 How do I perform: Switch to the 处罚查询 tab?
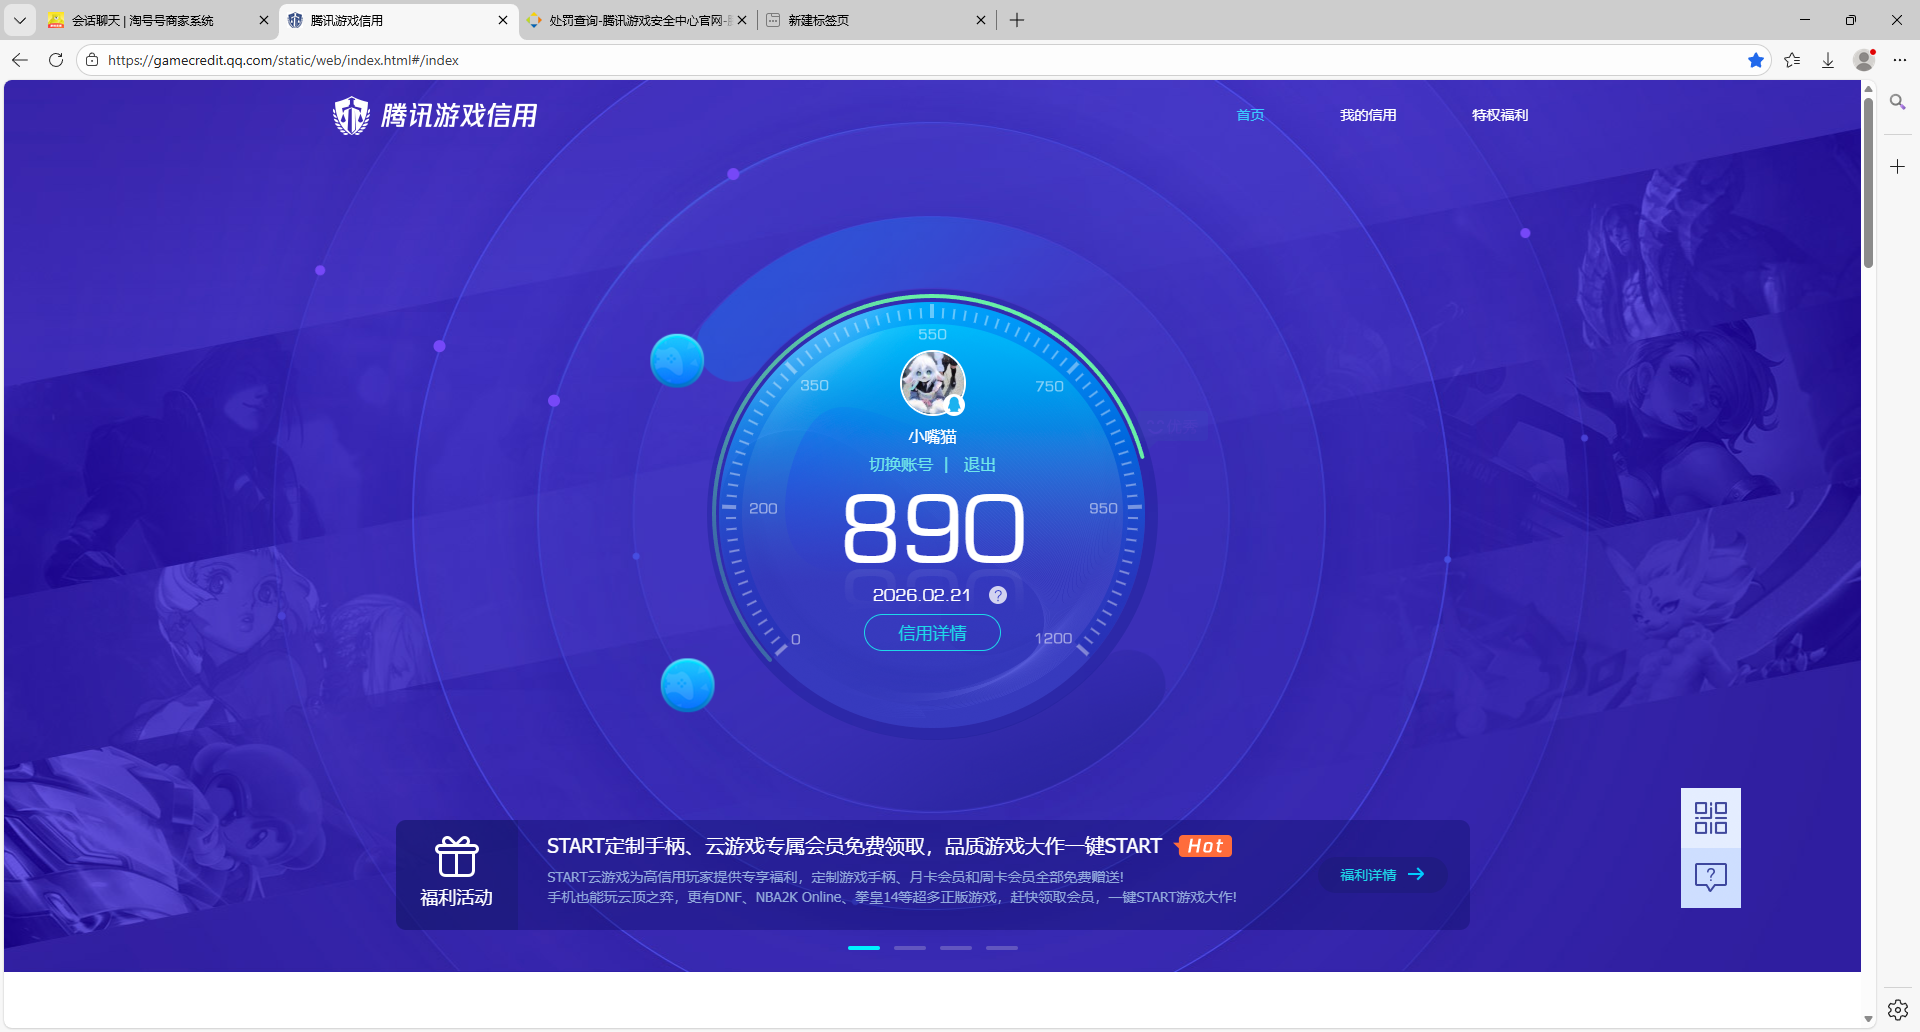(x=630, y=20)
